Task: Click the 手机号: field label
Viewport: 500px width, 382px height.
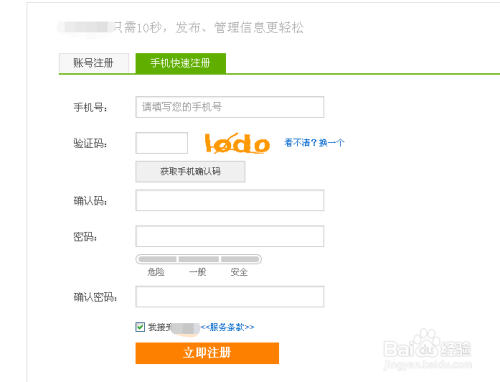Action: coord(90,107)
